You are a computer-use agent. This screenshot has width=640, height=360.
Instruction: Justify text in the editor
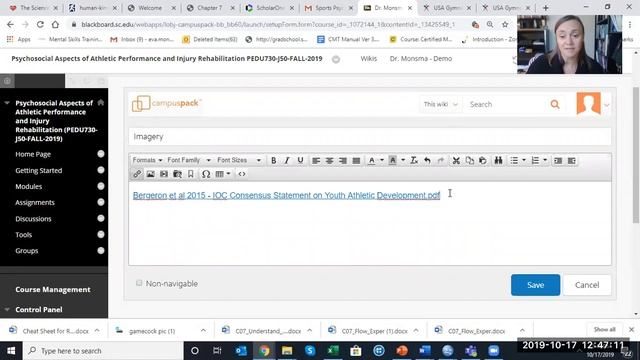coord(356,160)
